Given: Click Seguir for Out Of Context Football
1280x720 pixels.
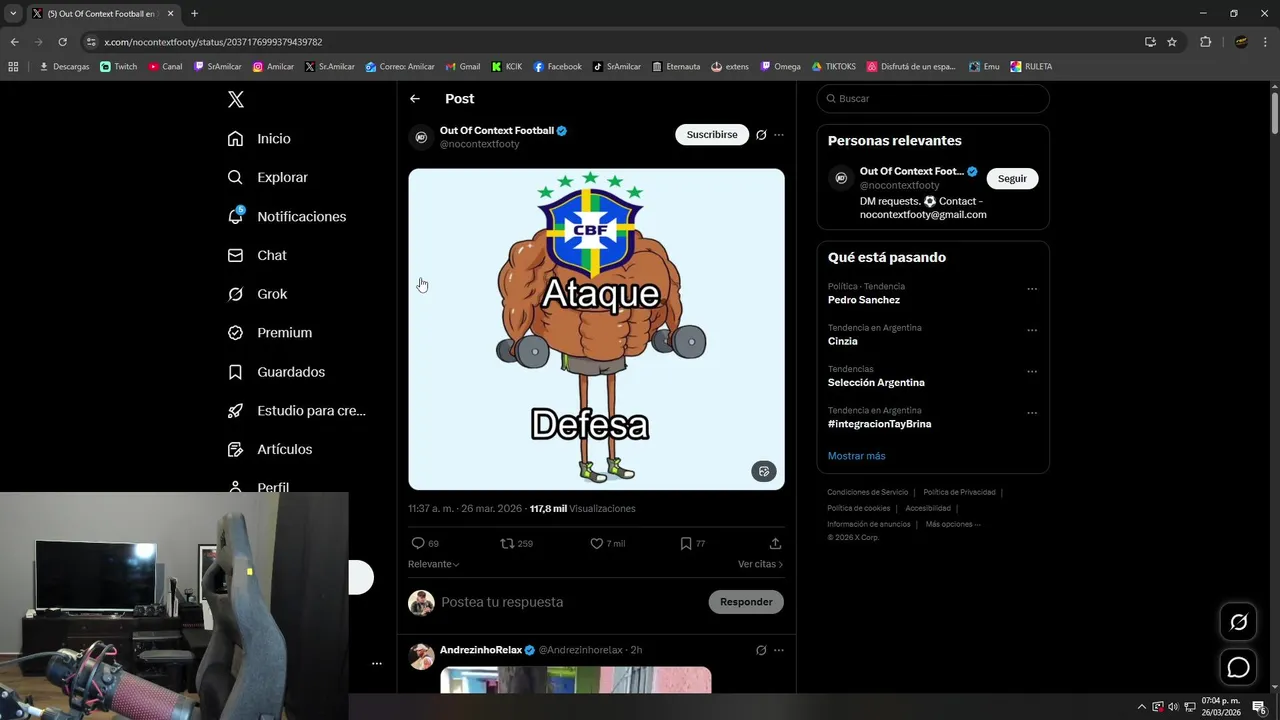Looking at the screenshot, I should [x=1012, y=178].
